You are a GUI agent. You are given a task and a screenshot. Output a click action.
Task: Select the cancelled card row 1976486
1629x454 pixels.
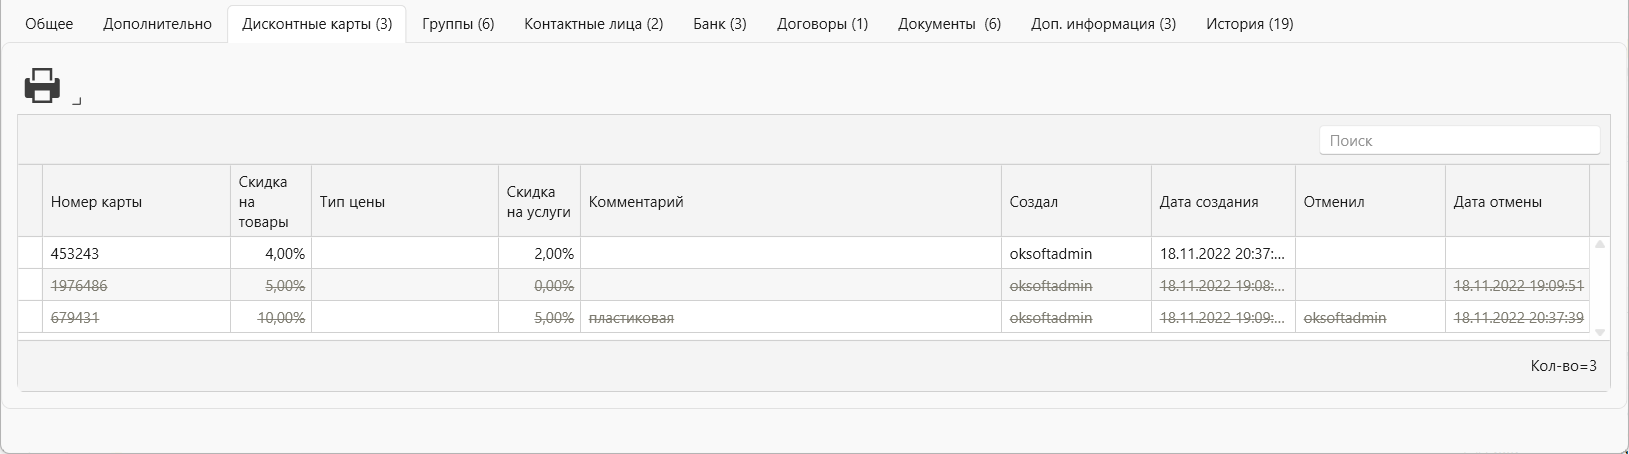tap(804, 285)
